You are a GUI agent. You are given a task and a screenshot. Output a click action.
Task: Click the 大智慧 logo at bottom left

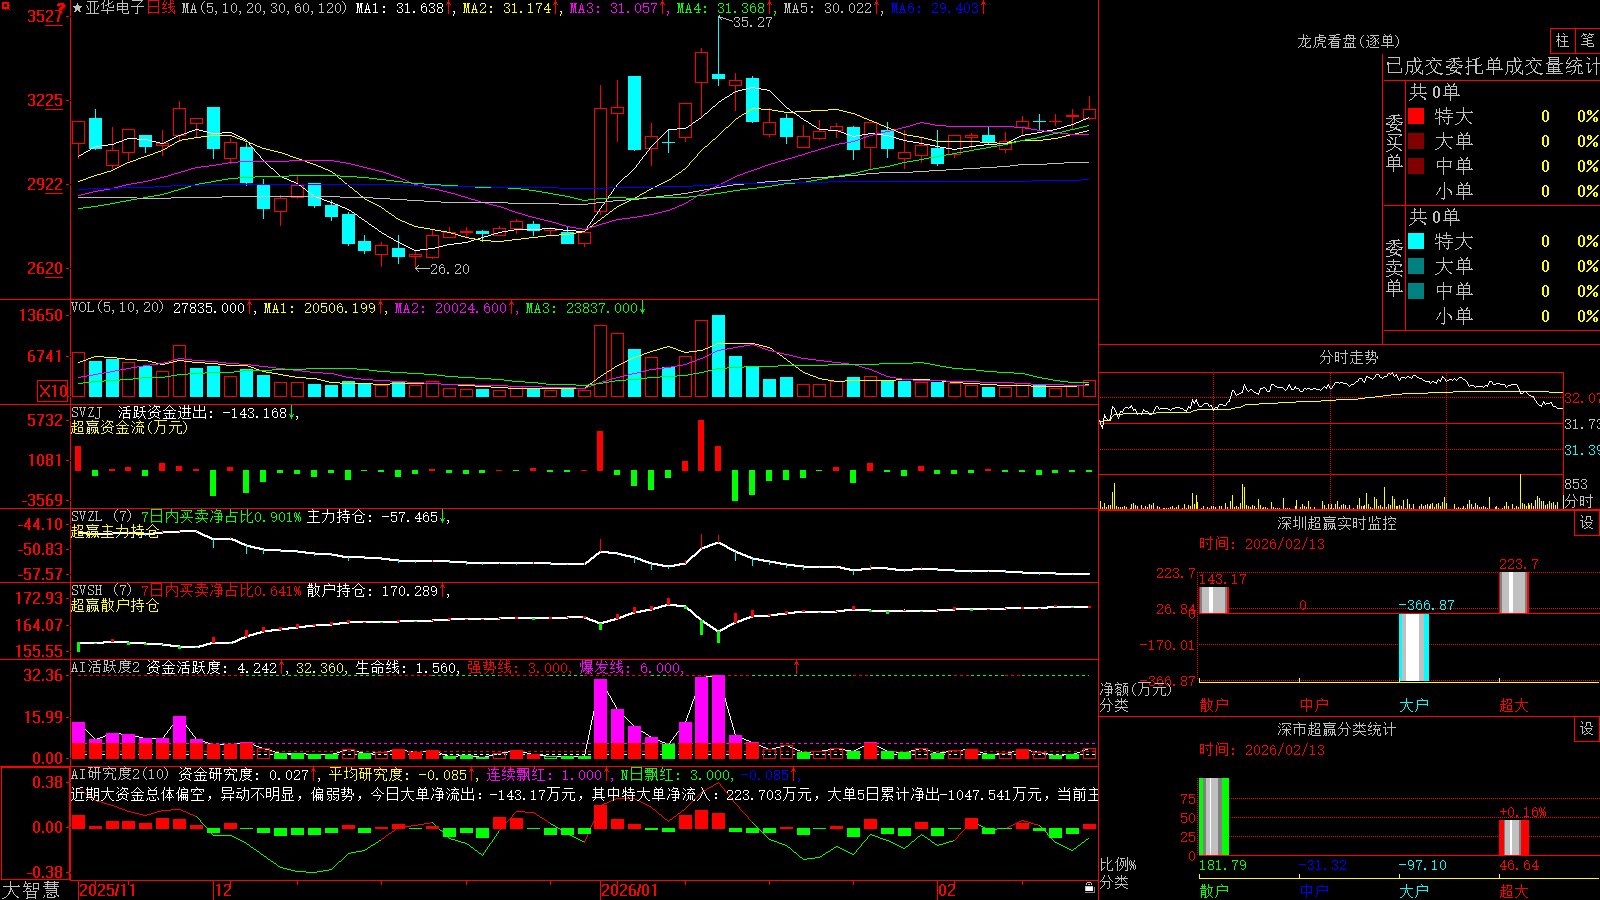click(31, 890)
